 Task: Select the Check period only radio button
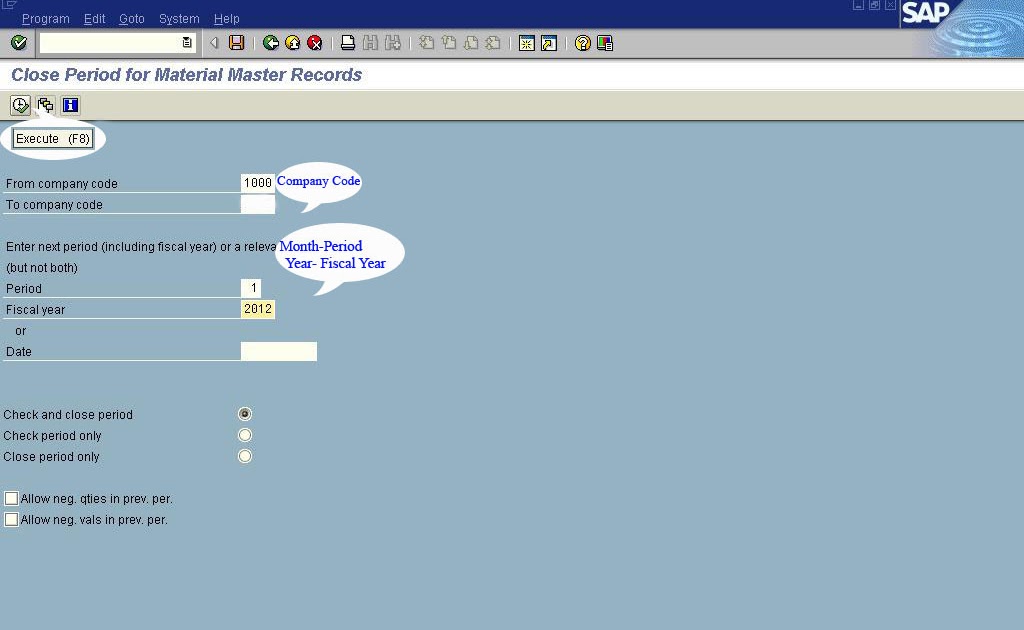point(245,435)
